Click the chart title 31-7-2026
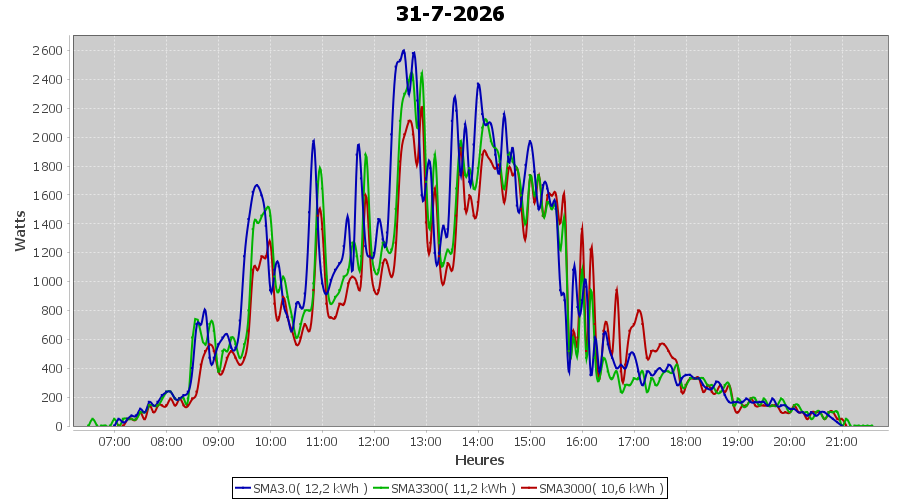The height and width of the screenshot is (500, 900). pyautogui.click(x=450, y=14)
